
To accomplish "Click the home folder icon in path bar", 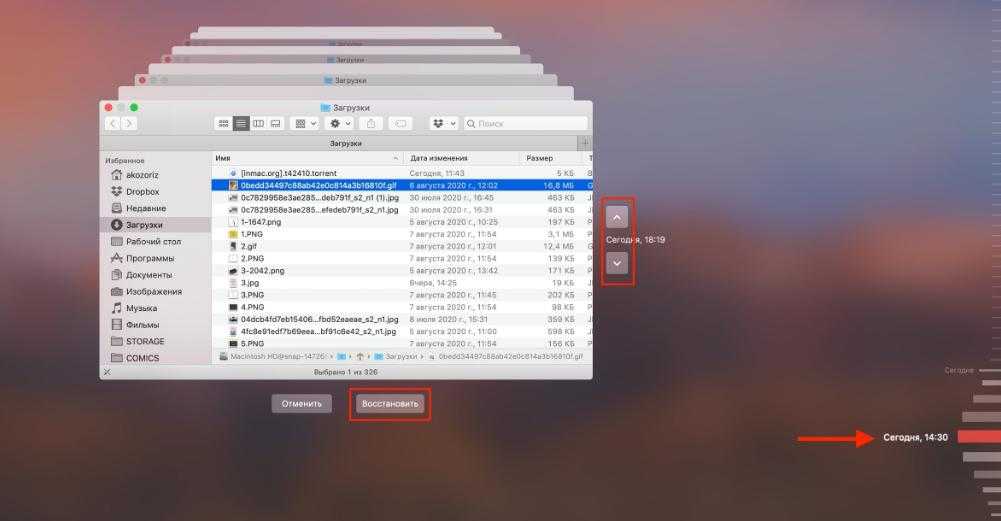I will [360, 356].
